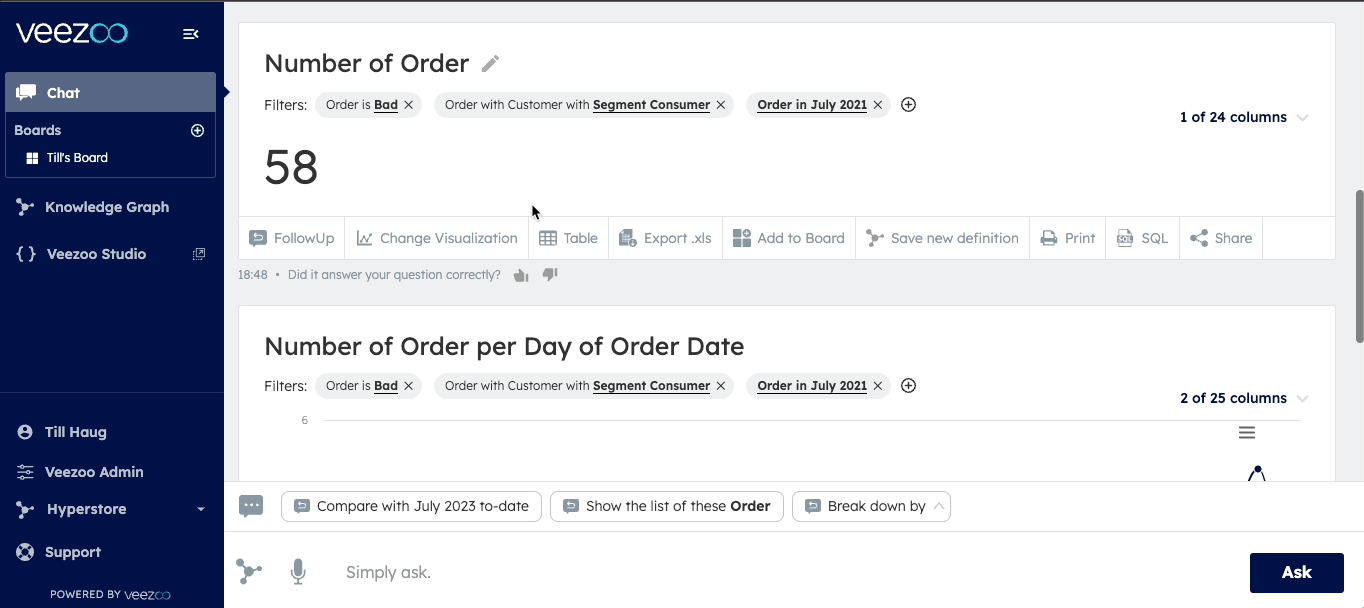
Task: Expand the 2 of 25 columns dropdown
Action: coord(1244,398)
